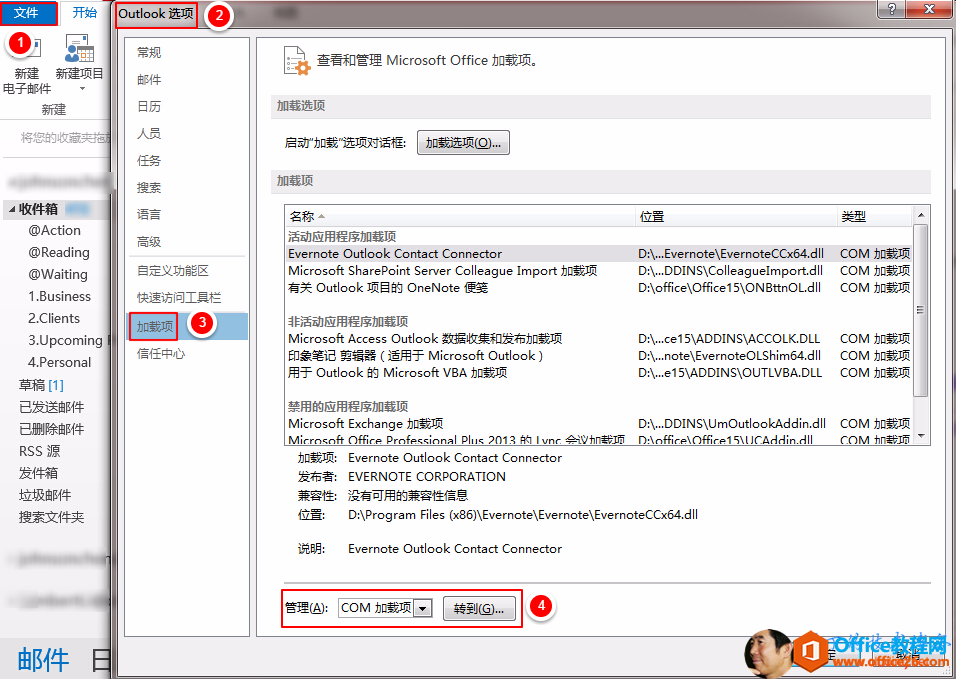
Task: Switch to 邮件 view in navigation bar
Action: click(43, 660)
